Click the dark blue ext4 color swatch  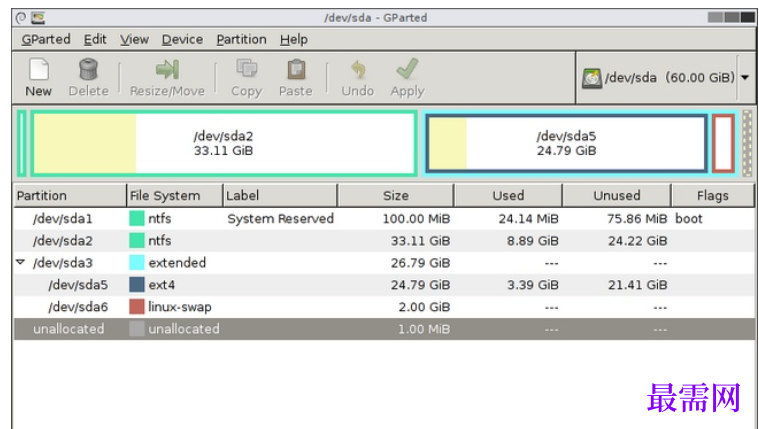click(137, 285)
